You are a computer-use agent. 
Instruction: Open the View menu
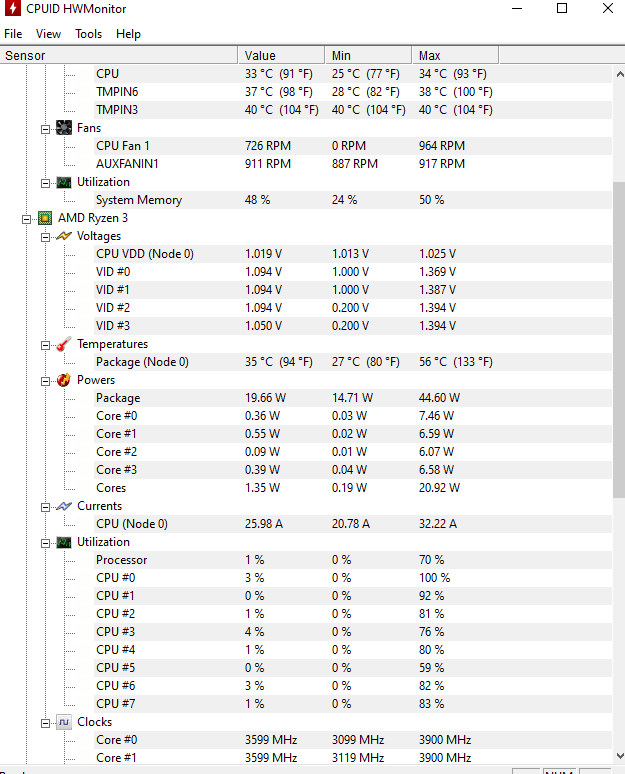click(48, 34)
